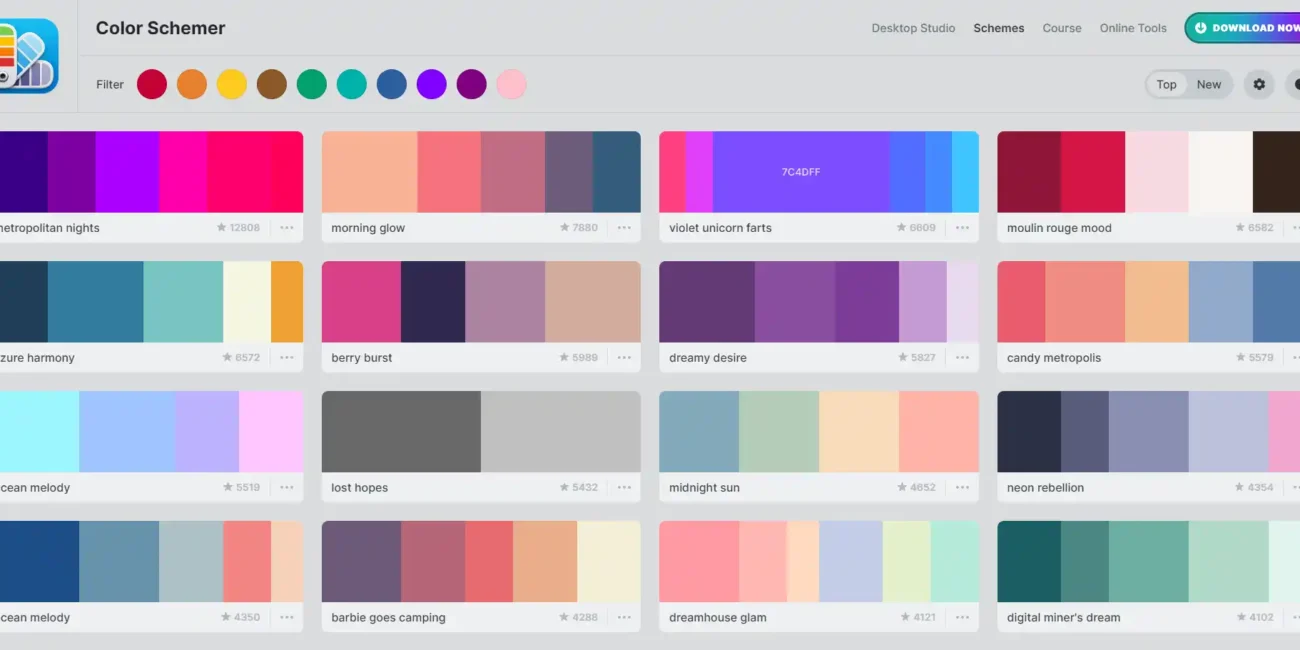1300x650 pixels.
Task: Click the Download Now button
Action: [1243, 28]
